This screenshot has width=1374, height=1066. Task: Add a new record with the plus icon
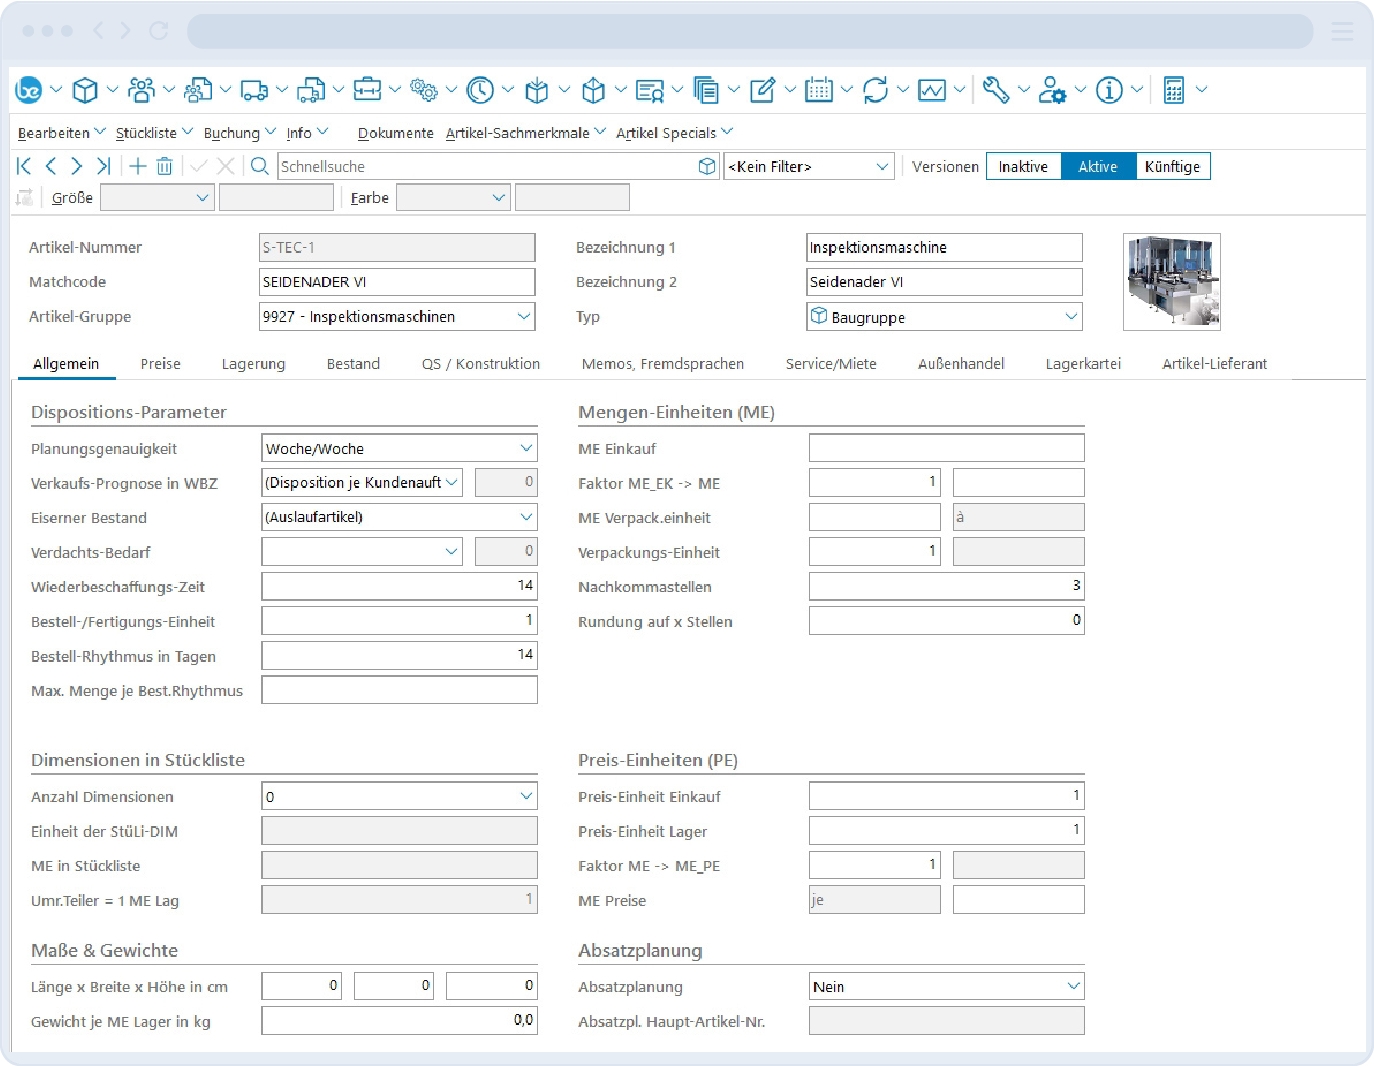(138, 167)
